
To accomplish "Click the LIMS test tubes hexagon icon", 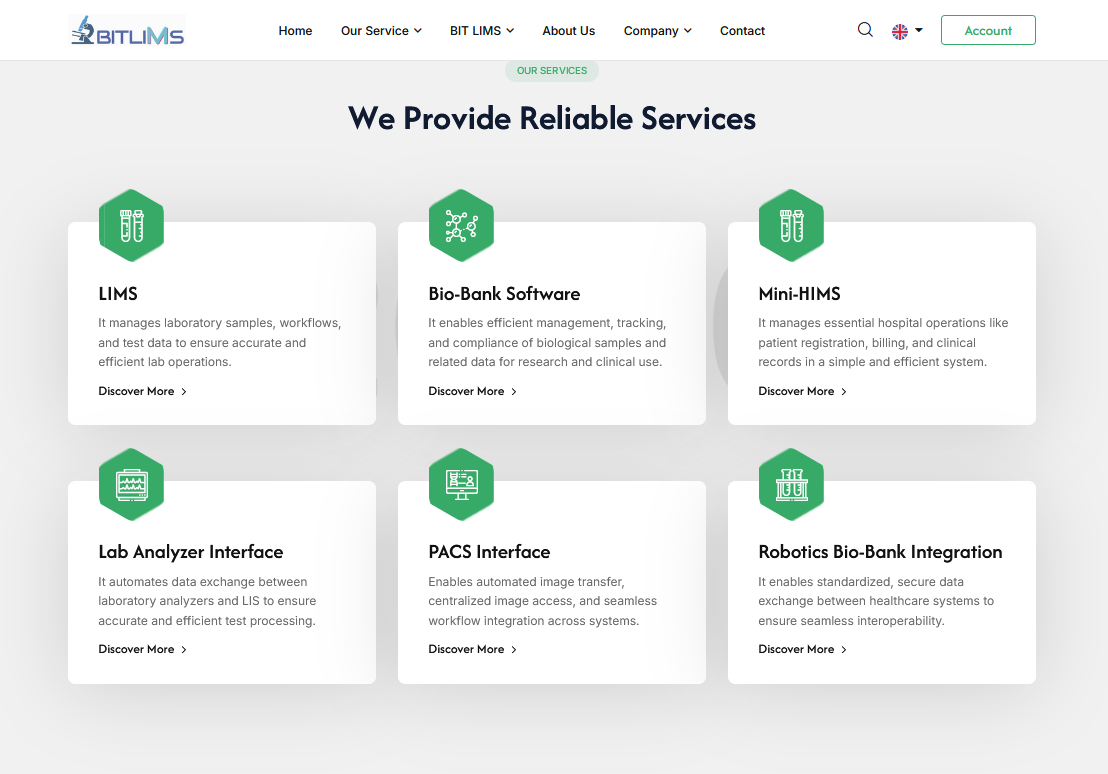I will 131,226.
